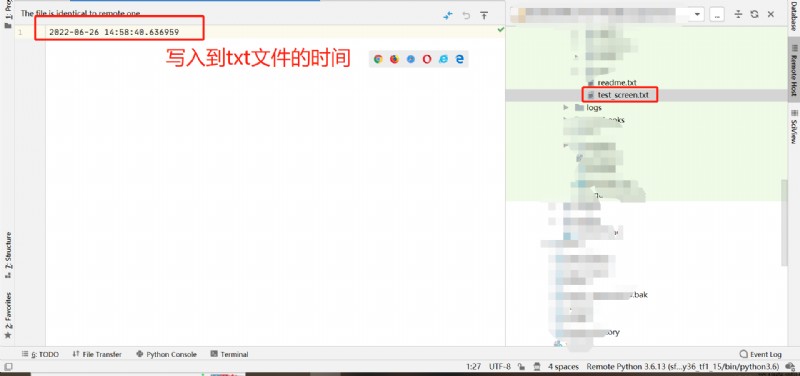Open file in Chrome browser icon

pos(378,59)
